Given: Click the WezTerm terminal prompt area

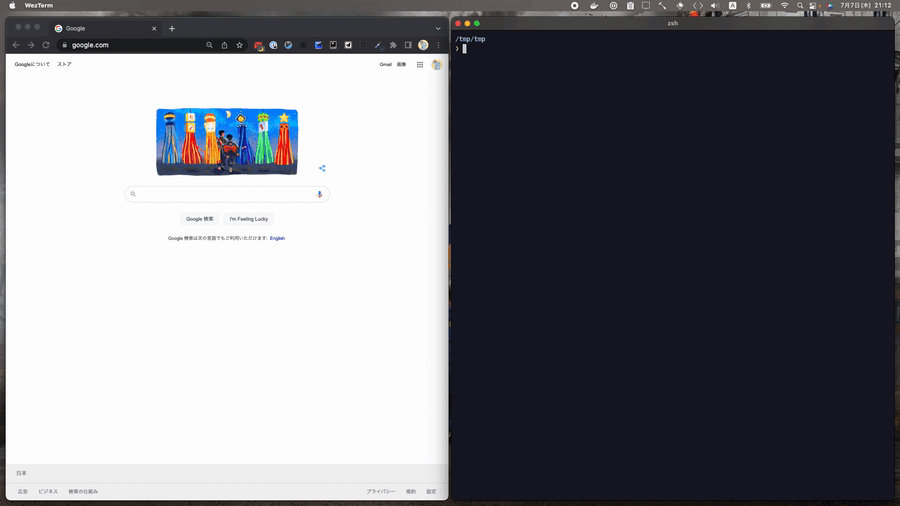Looking at the screenshot, I should (x=464, y=49).
